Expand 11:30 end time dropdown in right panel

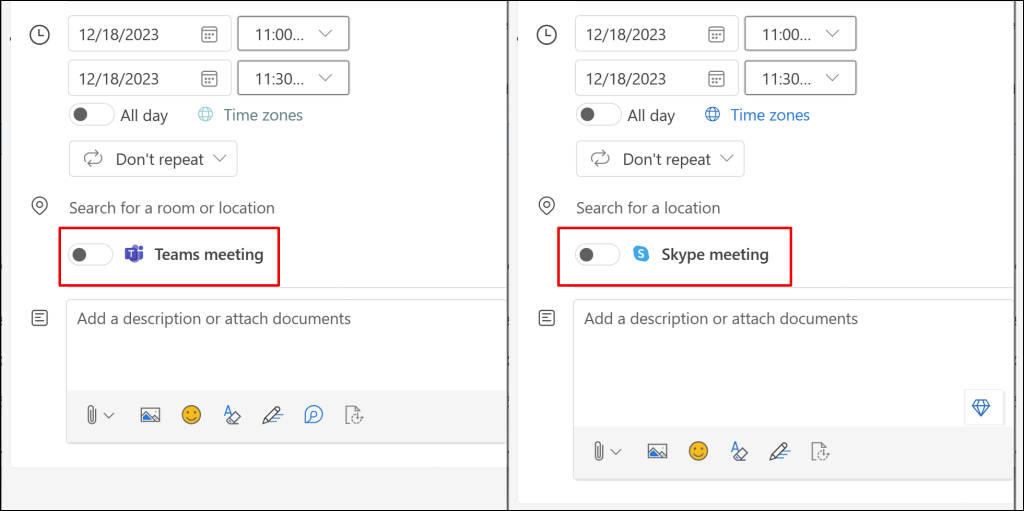pos(800,78)
